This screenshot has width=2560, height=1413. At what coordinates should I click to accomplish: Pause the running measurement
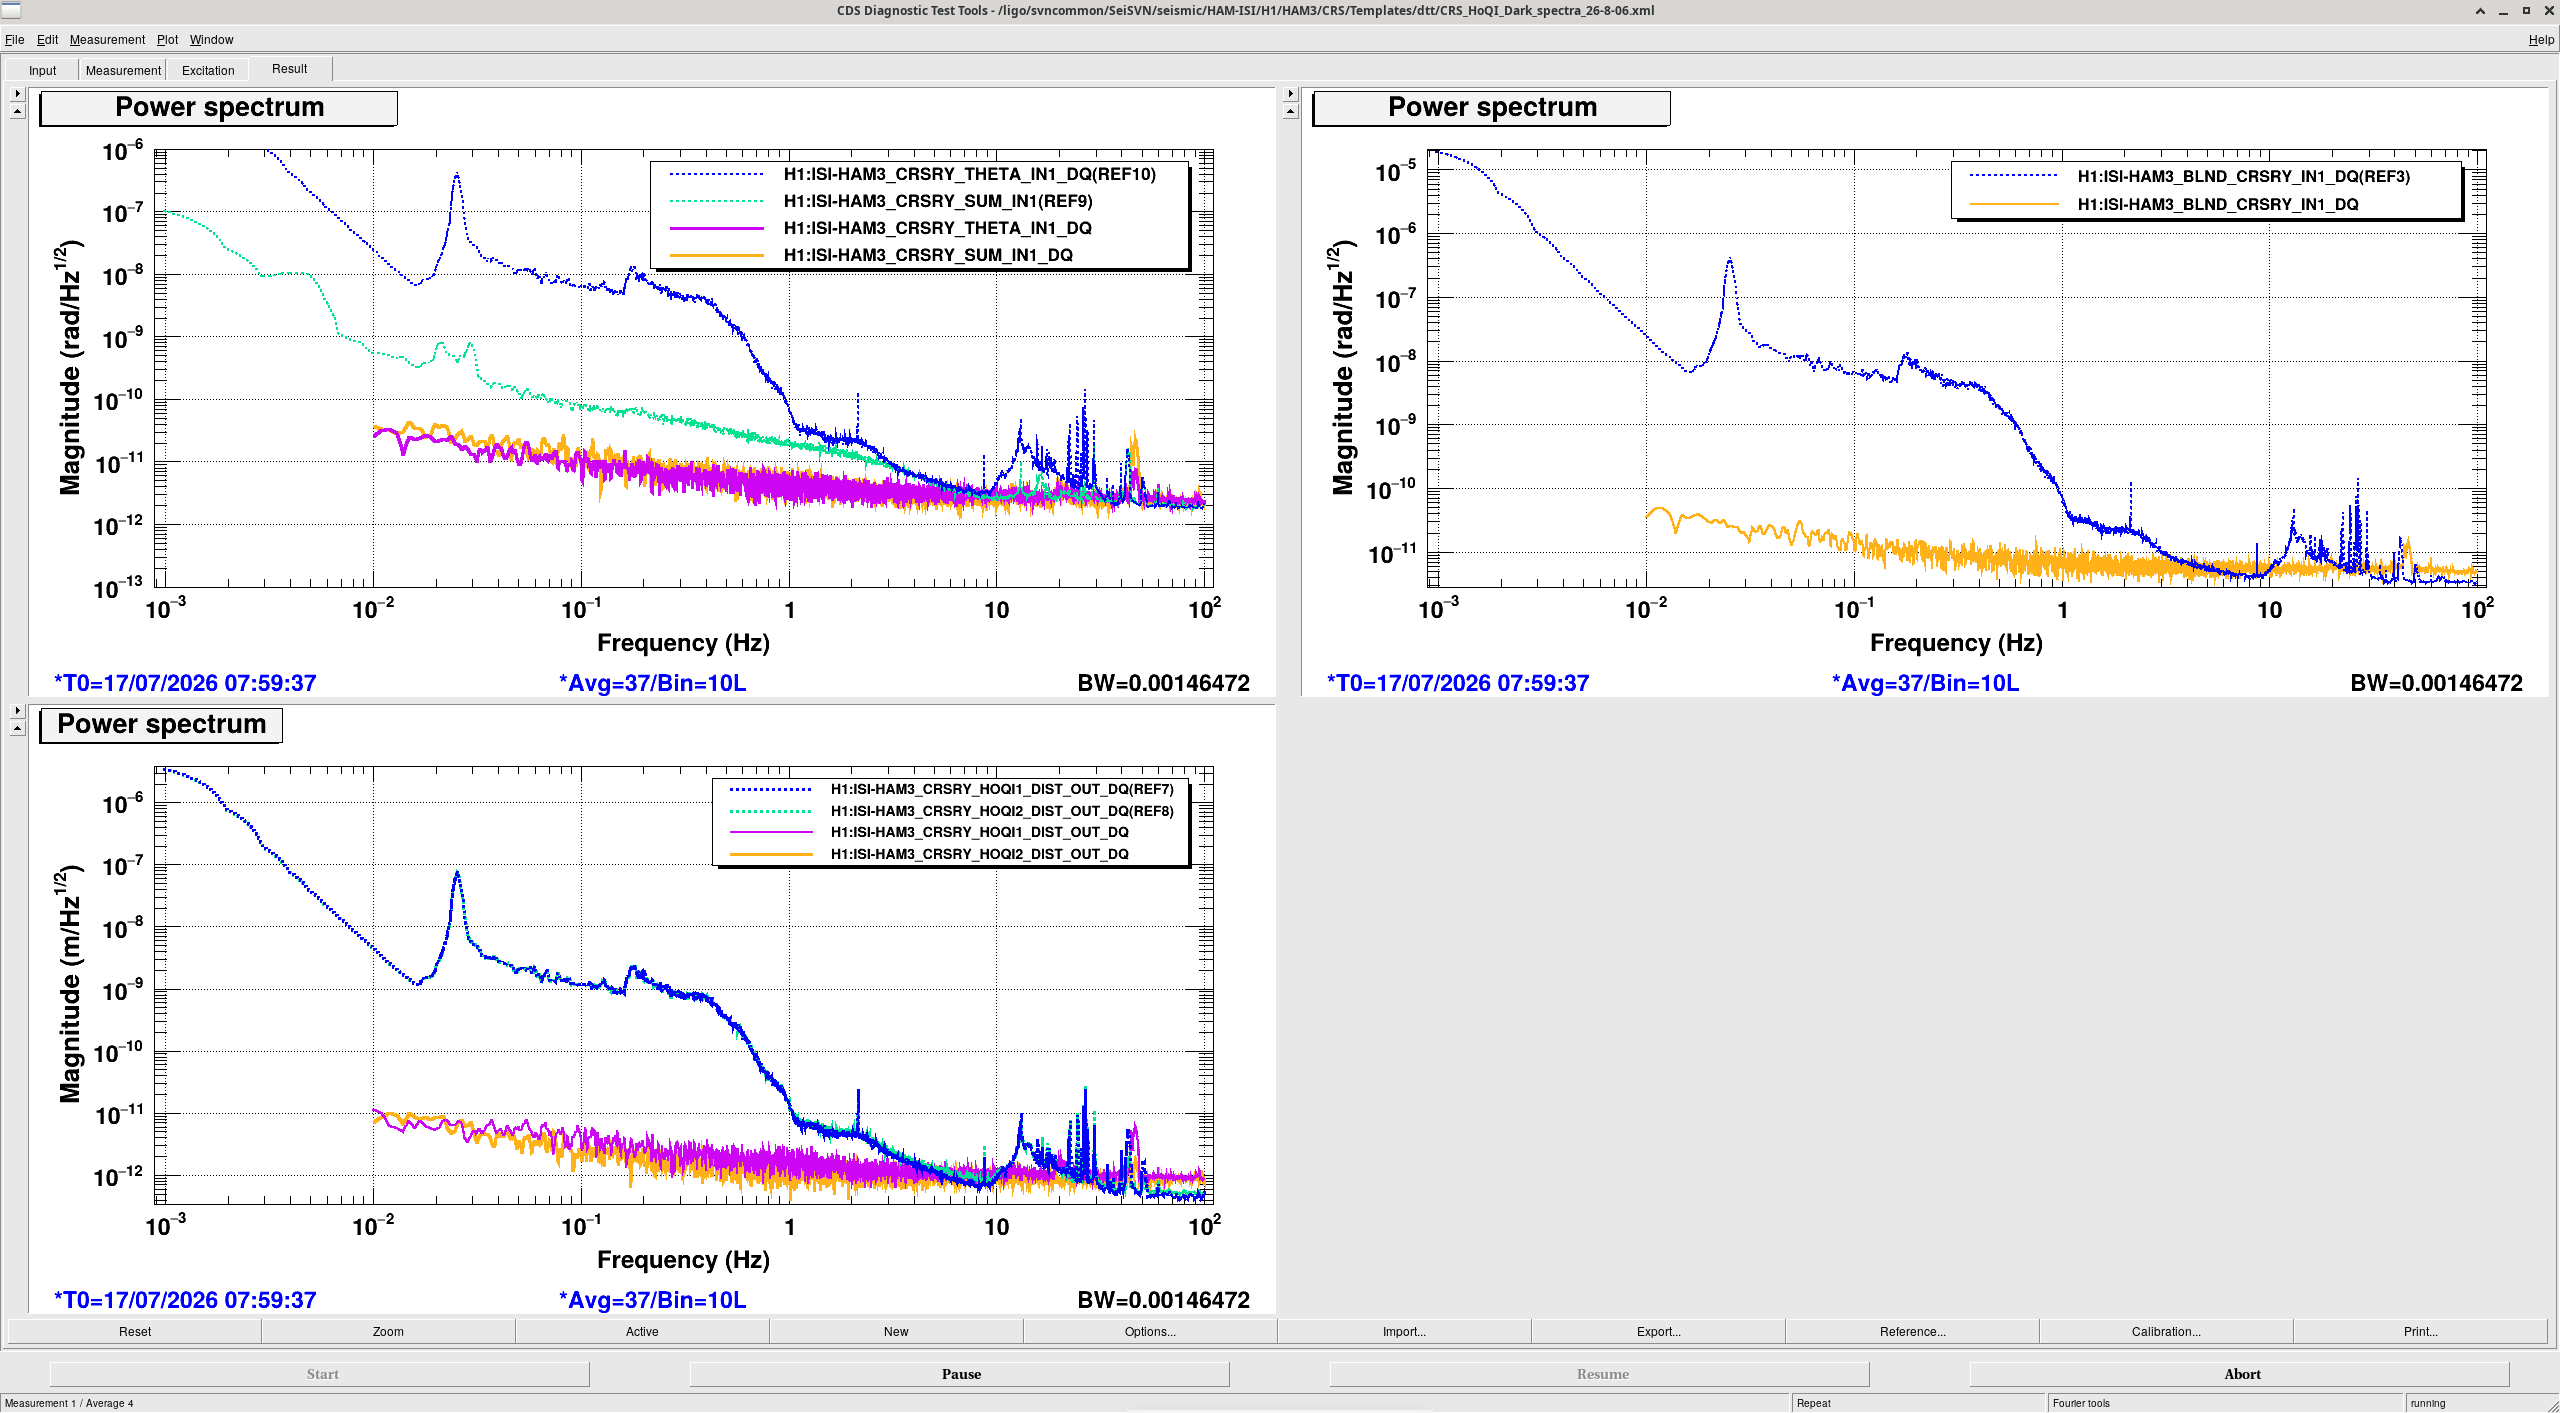pyautogui.click(x=960, y=1374)
